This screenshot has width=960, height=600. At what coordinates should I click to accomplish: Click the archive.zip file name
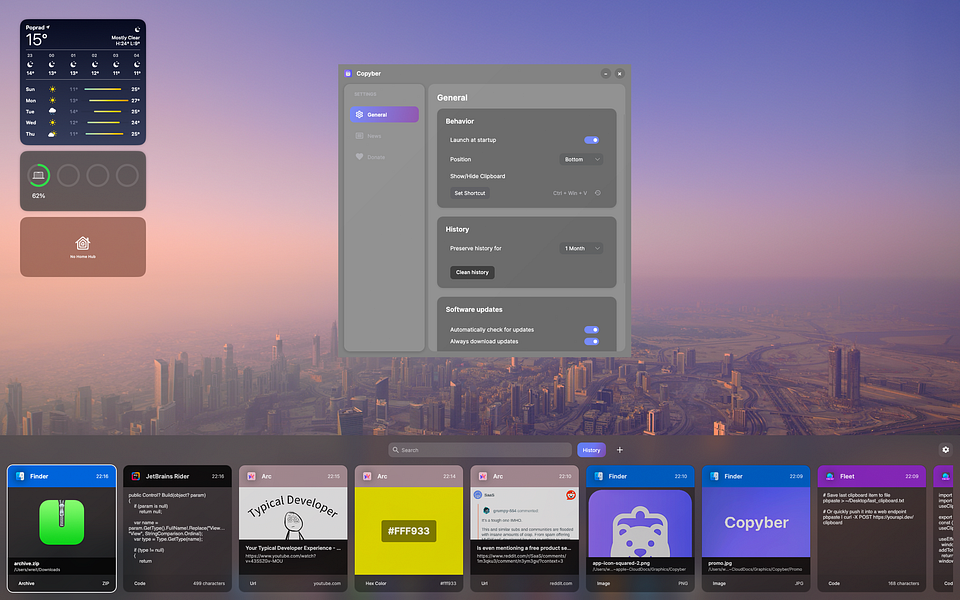(27, 563)
